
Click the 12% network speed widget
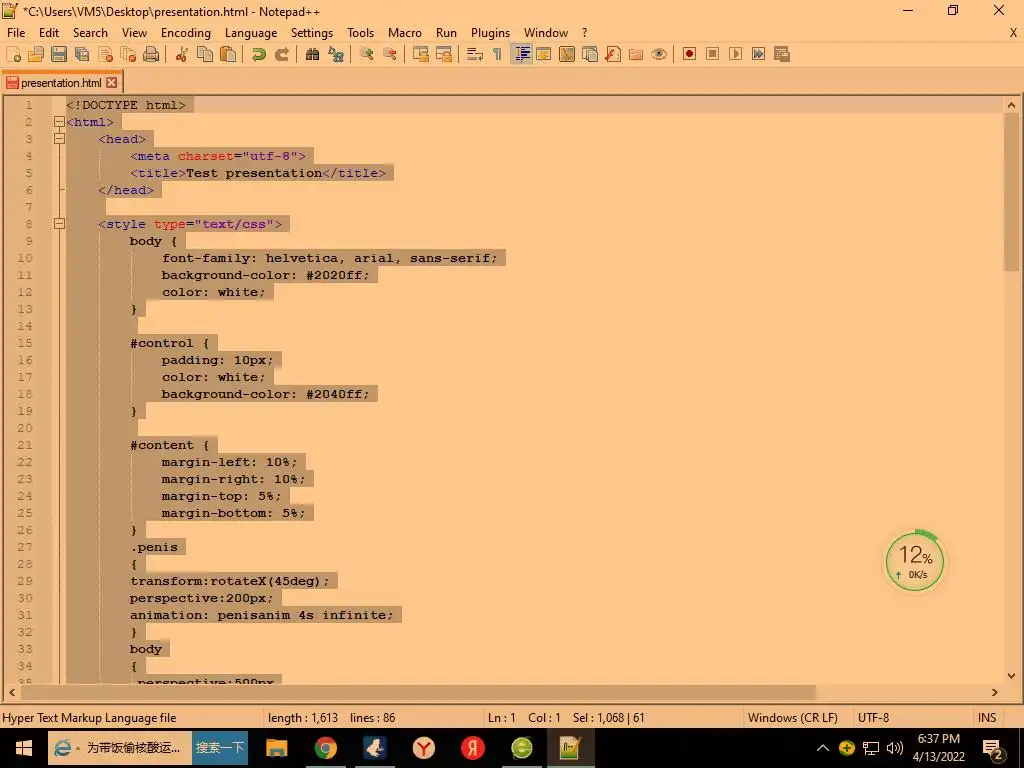pos(914,561)
